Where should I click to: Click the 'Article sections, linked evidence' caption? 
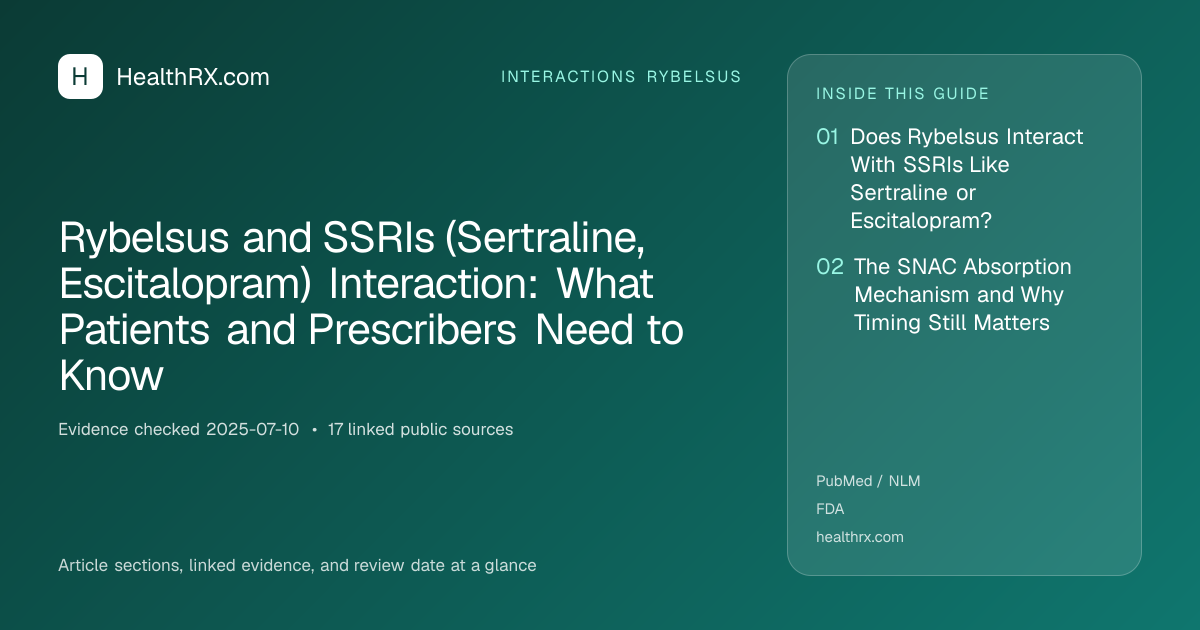pos(297,566)
